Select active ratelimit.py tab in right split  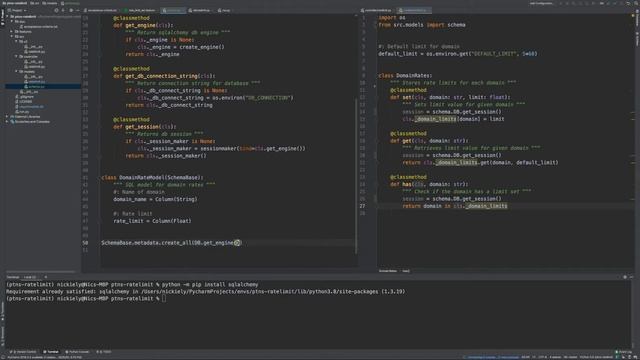[x=415, y=10]
